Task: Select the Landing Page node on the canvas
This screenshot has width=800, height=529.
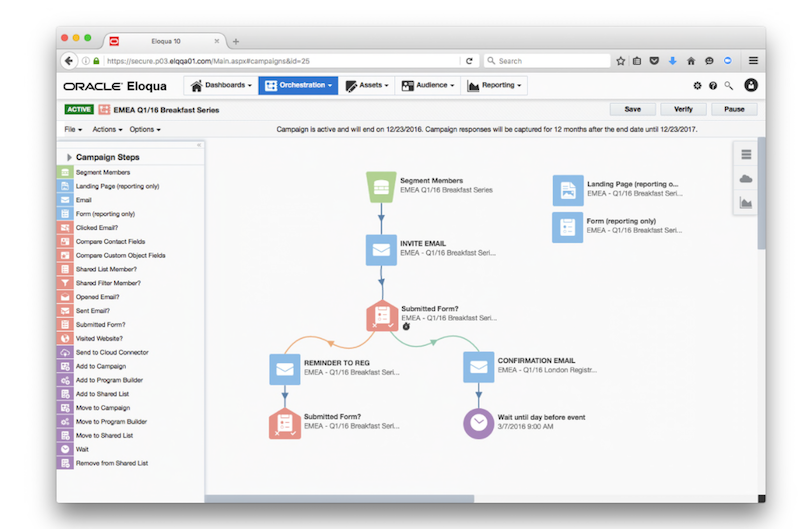Action: click(x=568, y=189)
